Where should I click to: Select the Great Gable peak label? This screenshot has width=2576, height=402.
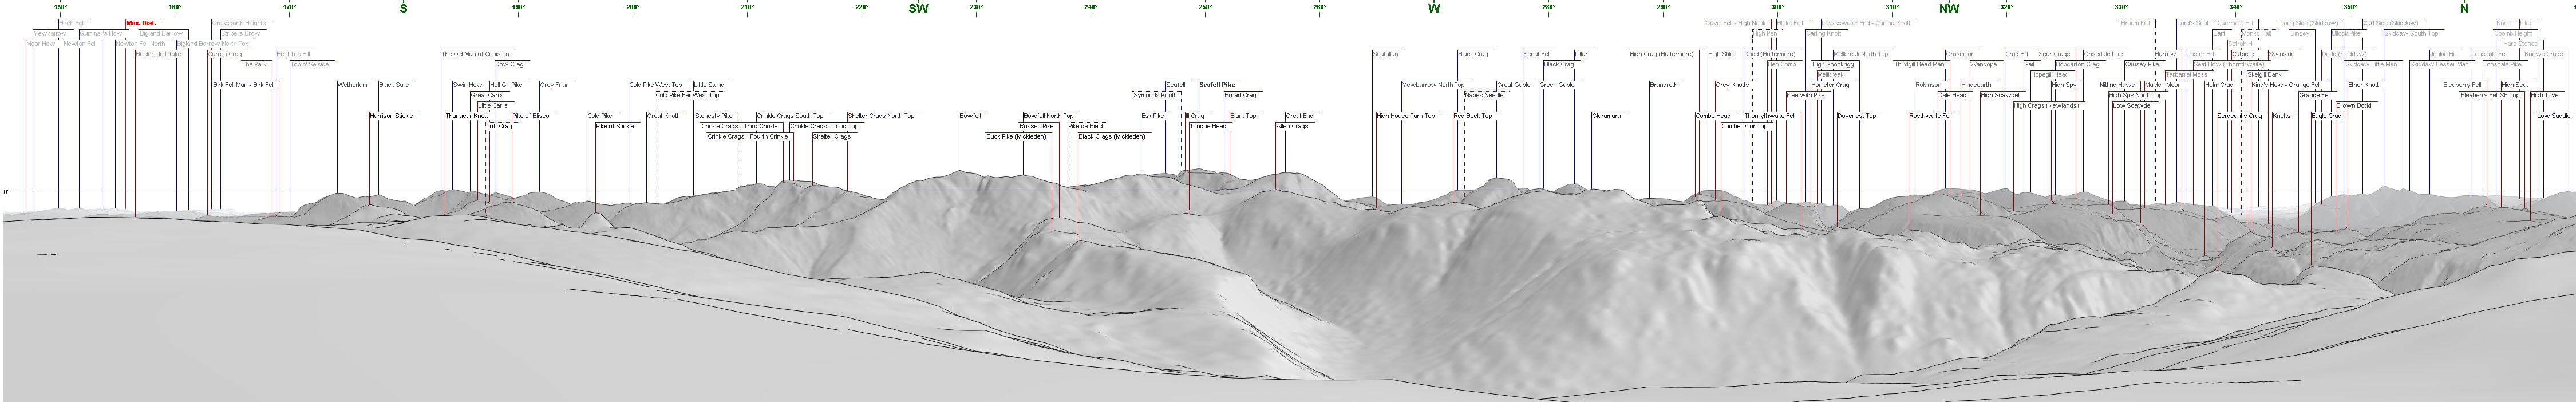[1513, 85]
